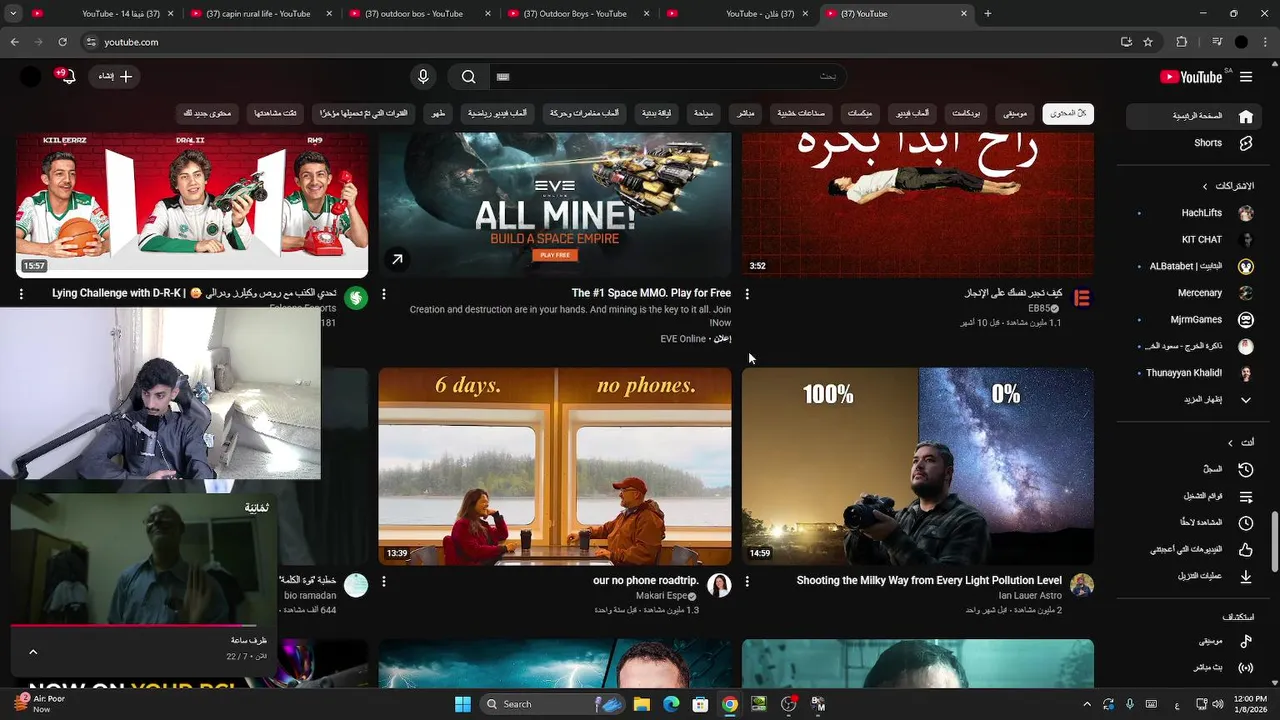Open Live under Explore in sidebar
This screenshot has width=1280, height=720.
click(1192, 668)
